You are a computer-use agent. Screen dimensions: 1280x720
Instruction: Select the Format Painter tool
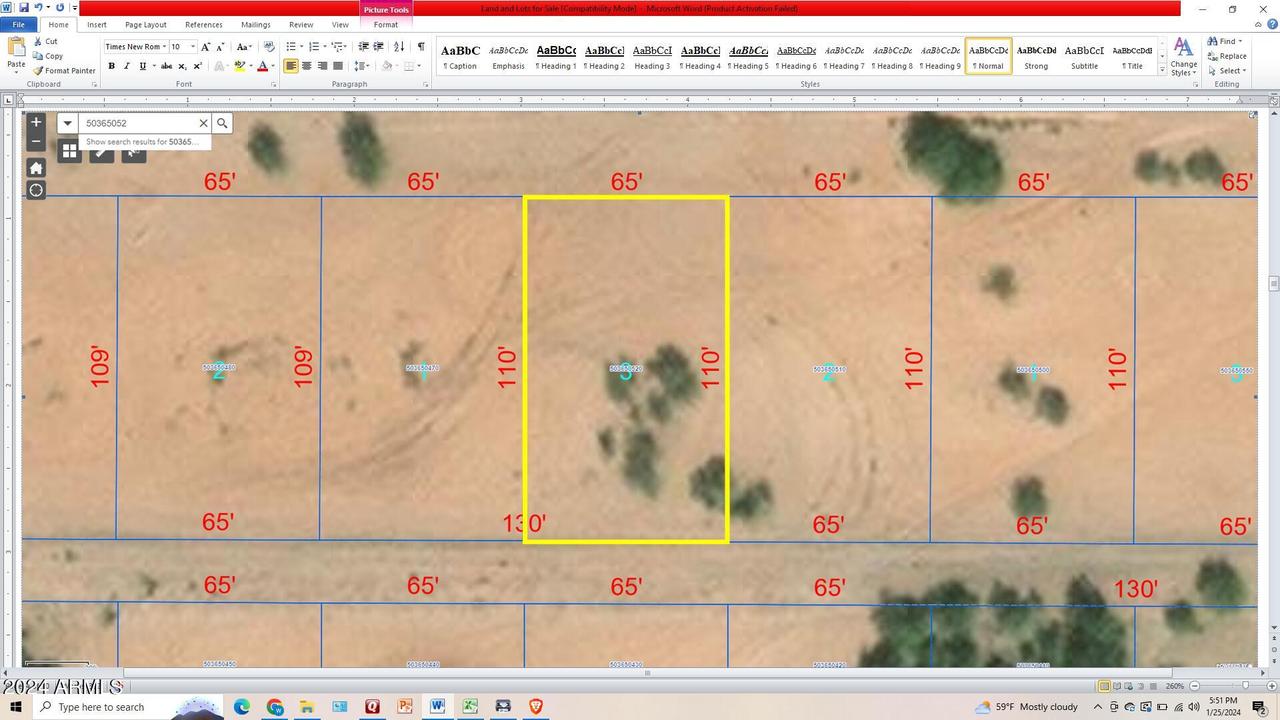click(x=66, y=71)
